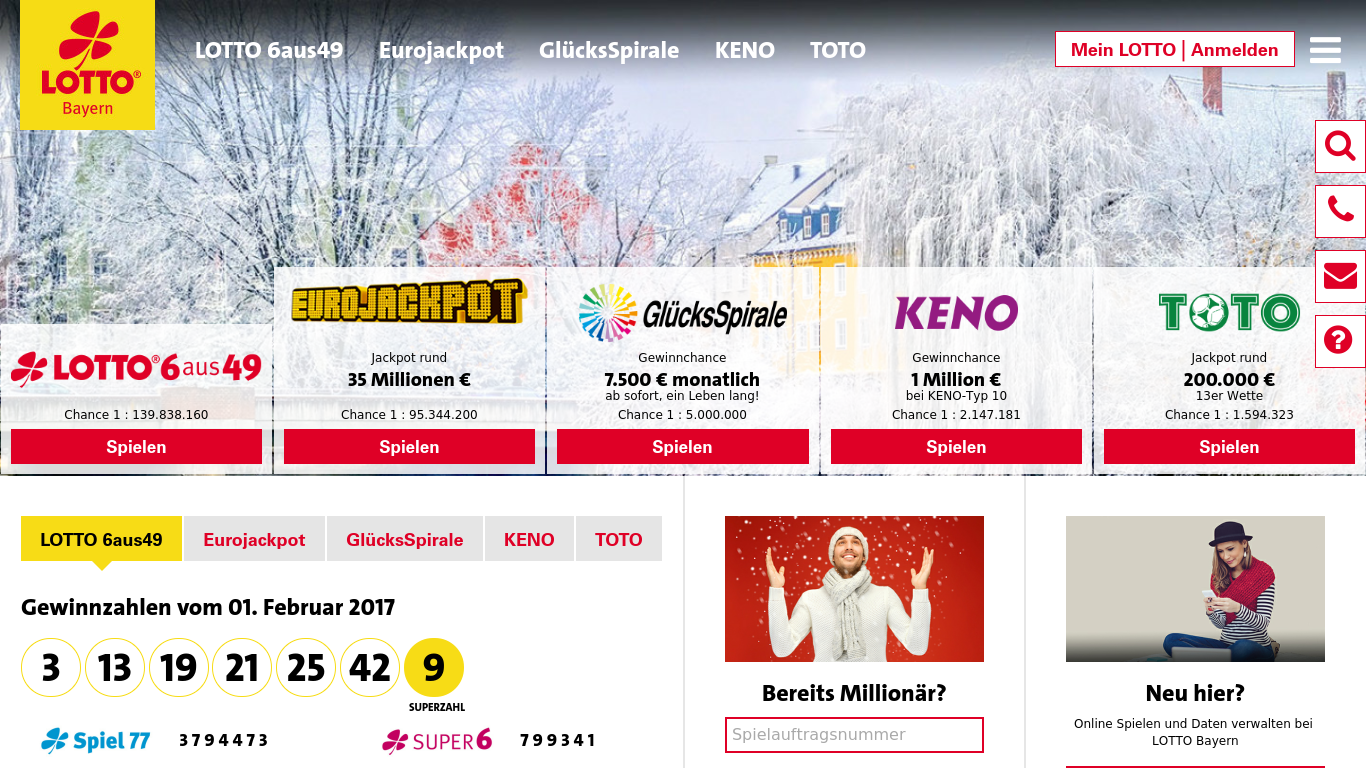Viewport: 1366px width, 768px height.
Task: Click the GlücksSpirale logo
Action: 683,313
